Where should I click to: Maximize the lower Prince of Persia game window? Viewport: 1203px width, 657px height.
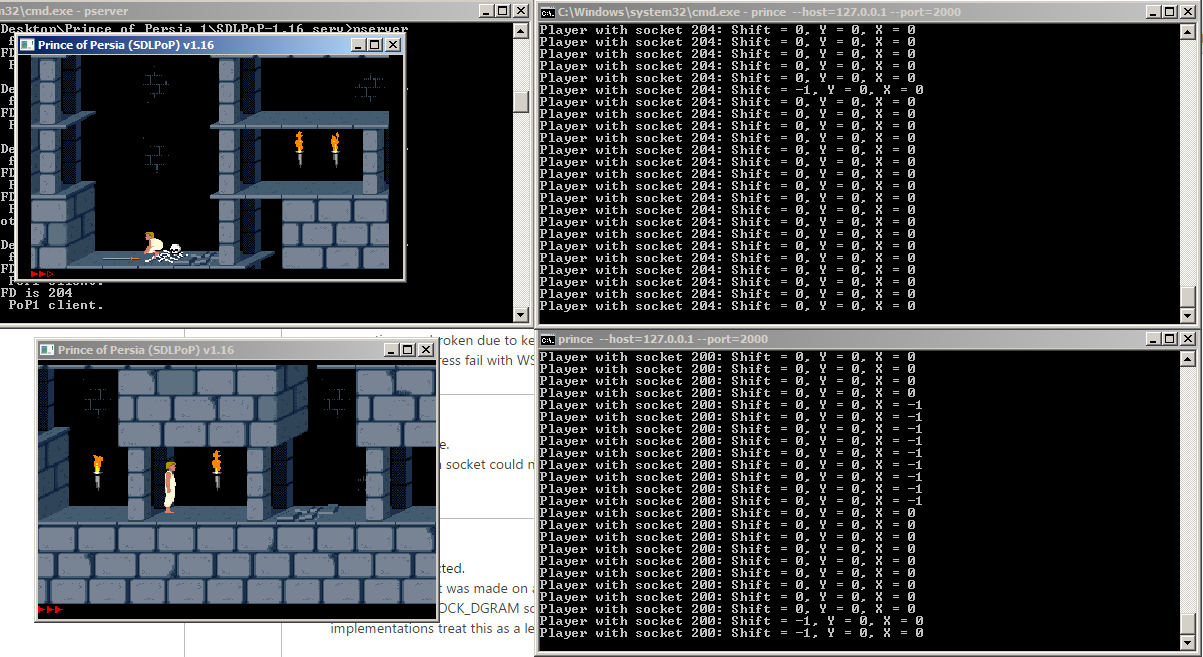point(407,350)
